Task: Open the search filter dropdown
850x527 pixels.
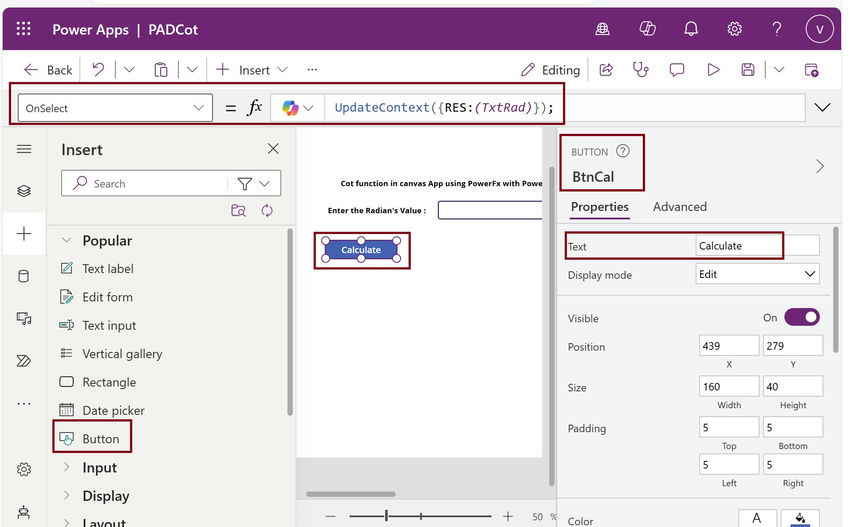Action: 254,184
